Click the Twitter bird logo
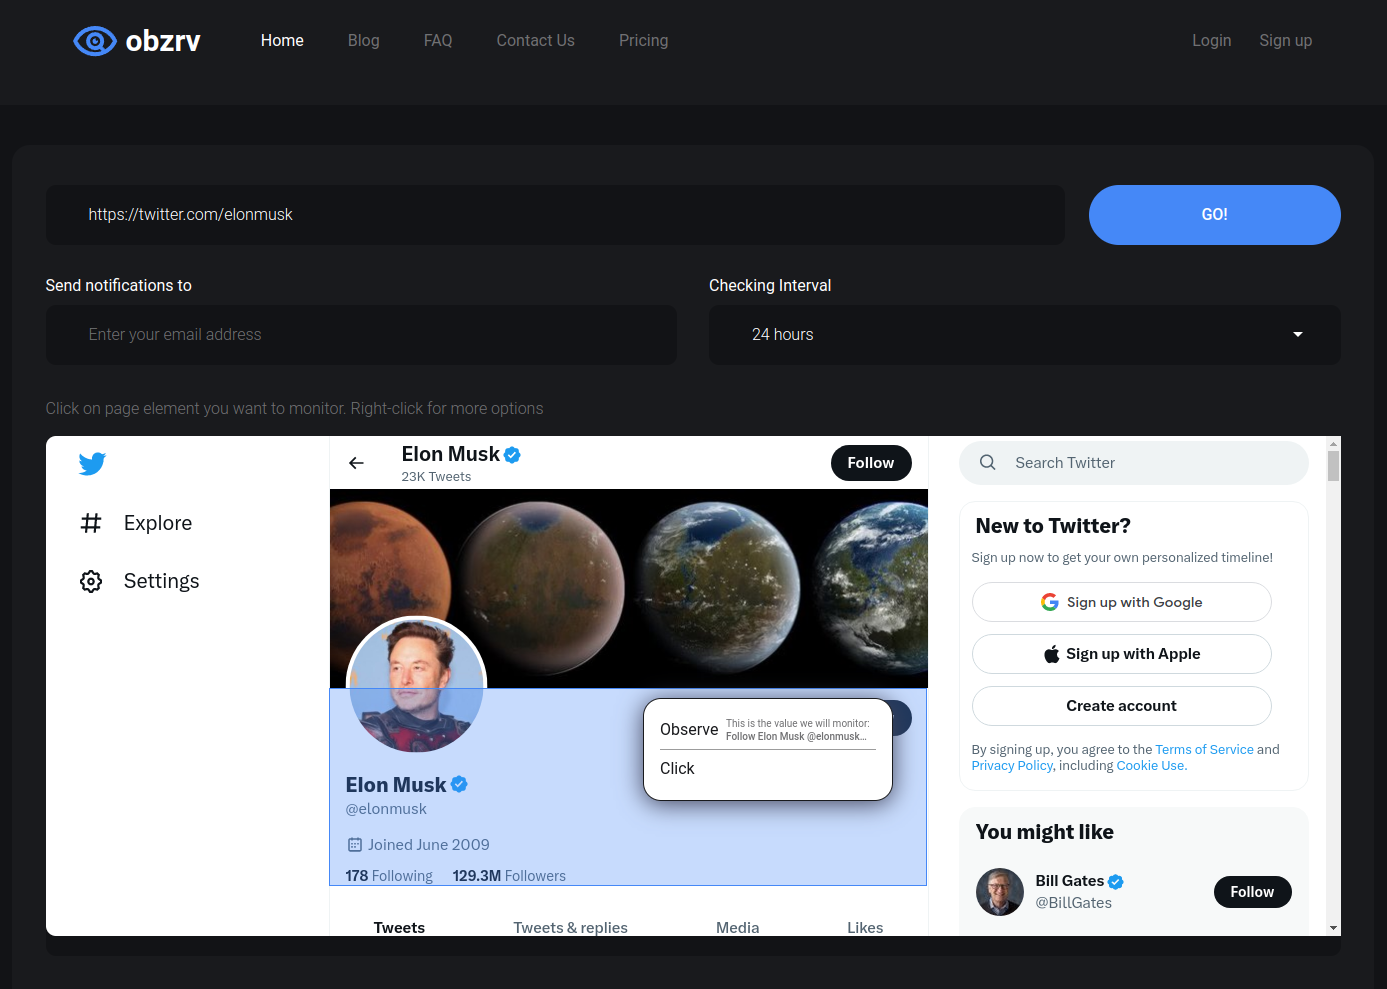 click(x=92, y=463)
